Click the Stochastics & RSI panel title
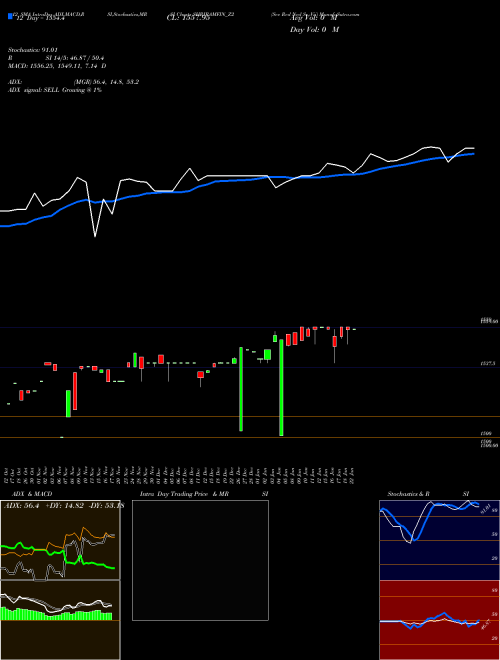Image resolution: width=500 pixels, height=660 pixels. (x=428, y=494)
